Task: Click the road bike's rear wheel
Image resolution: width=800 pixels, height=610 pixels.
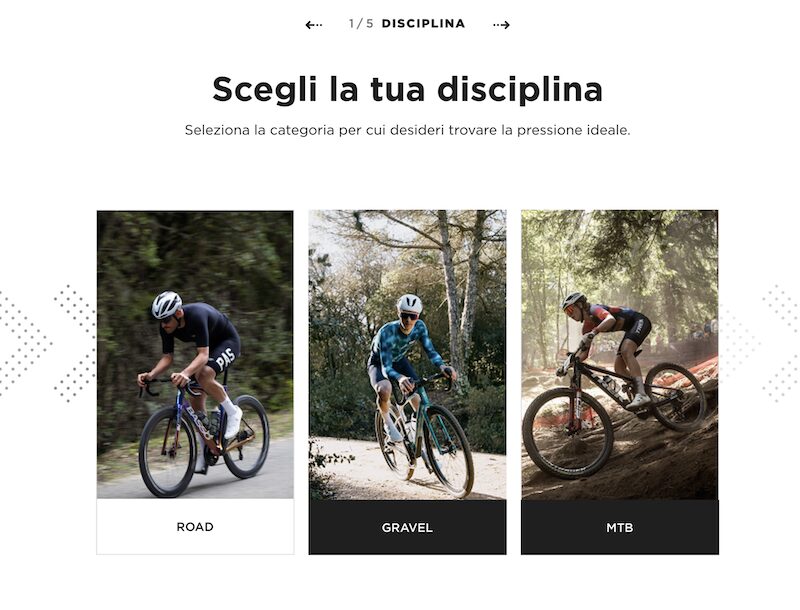Action: tap(246, 437)
